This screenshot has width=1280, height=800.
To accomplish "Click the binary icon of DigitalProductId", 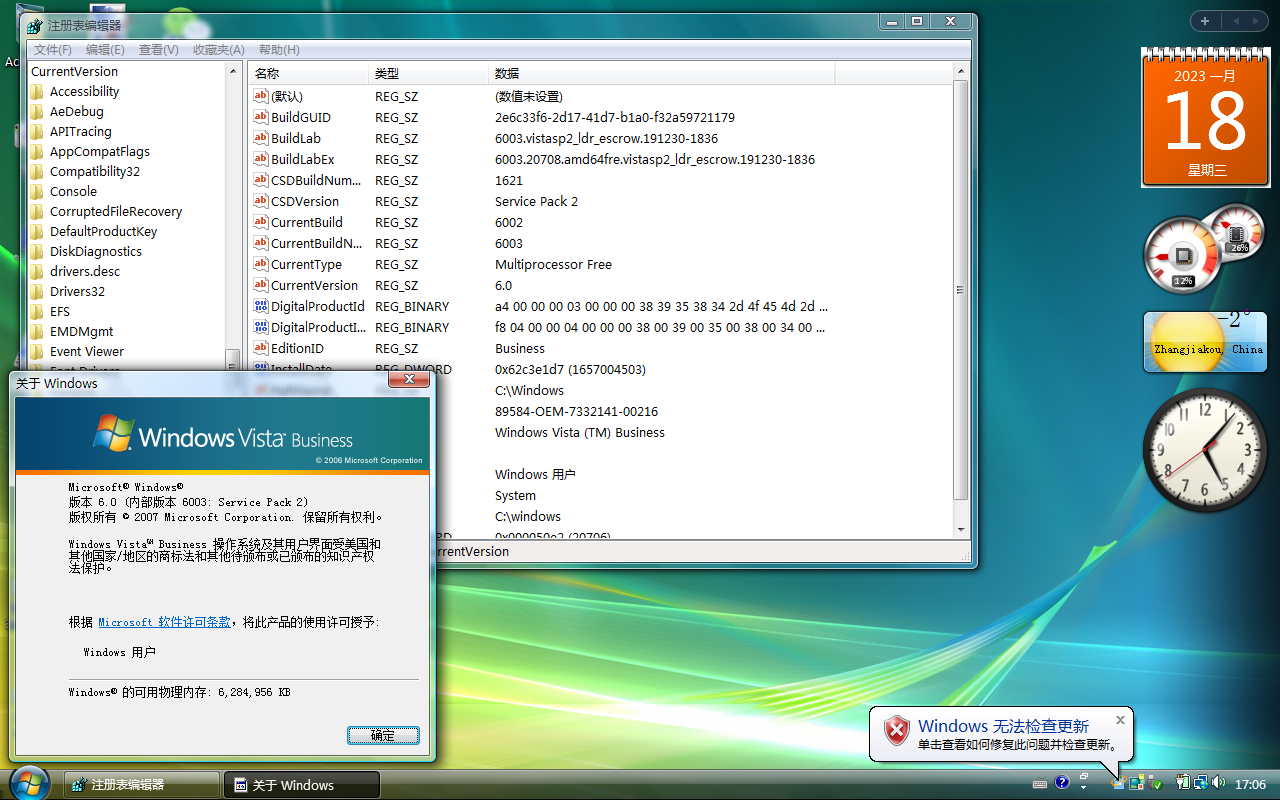I will click(262, 306).
